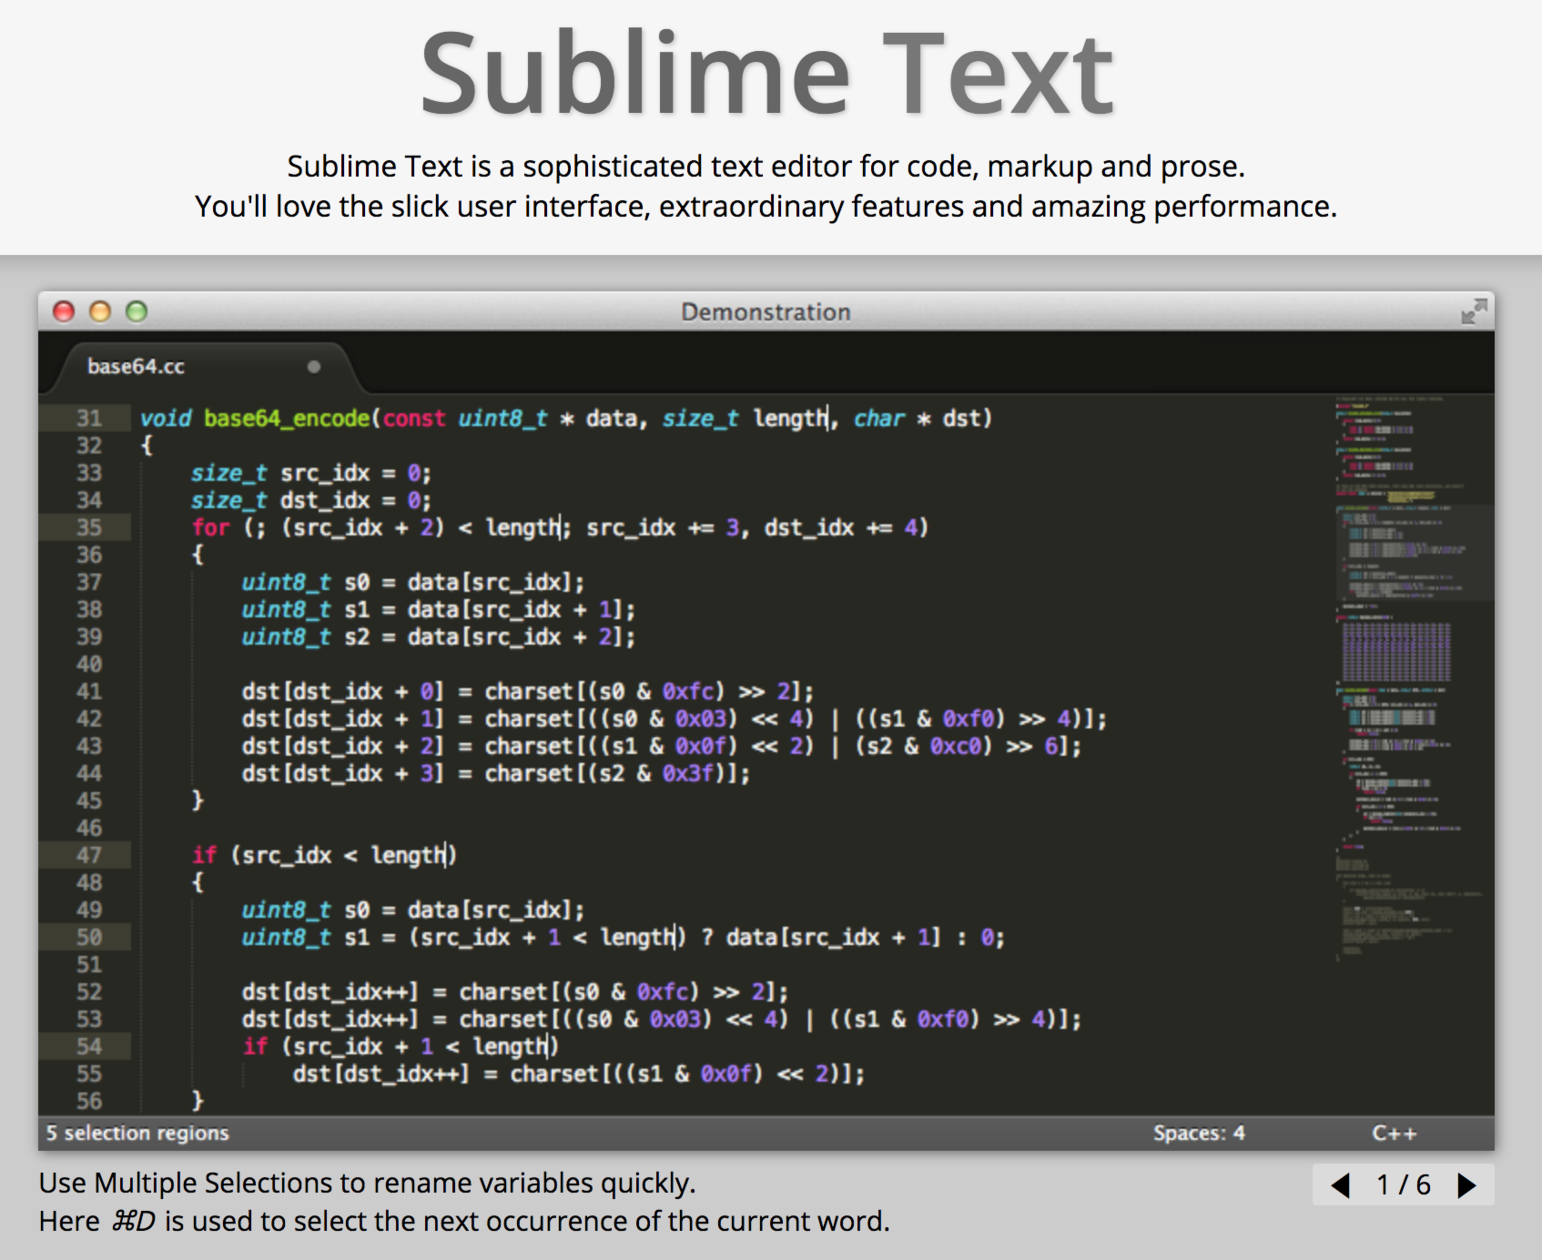
Task: Click line number 35 in gutter
Action: [90, 527]
